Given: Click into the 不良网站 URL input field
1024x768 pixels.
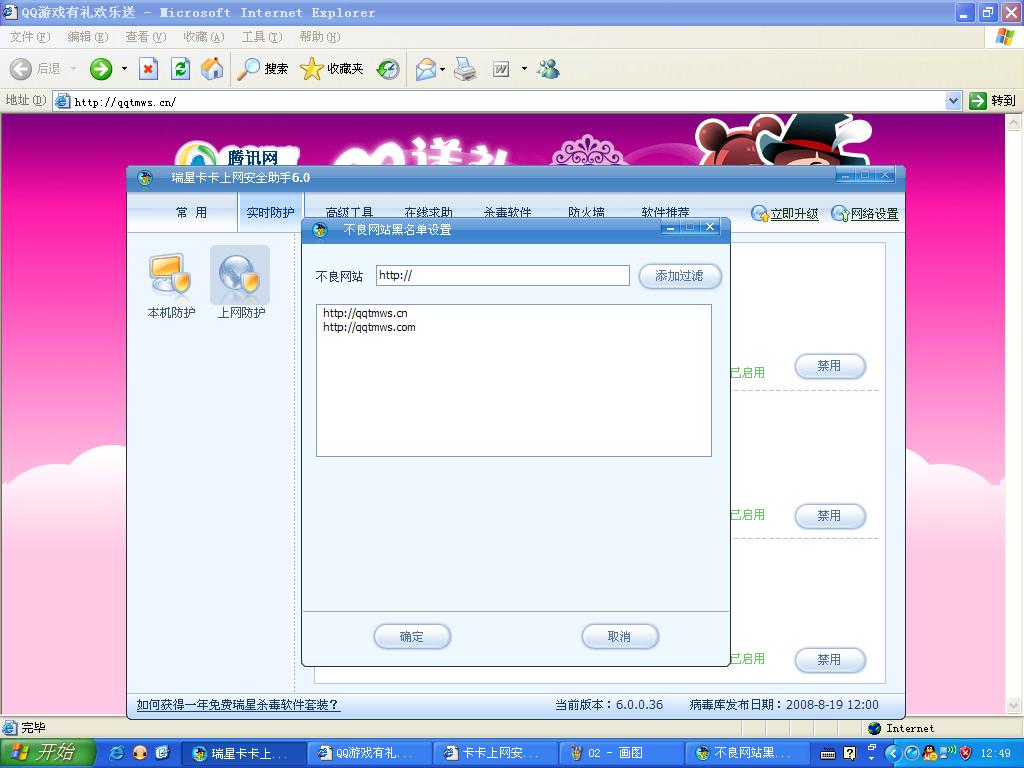Looking at the screenshot, I should (x=503, y=276).
